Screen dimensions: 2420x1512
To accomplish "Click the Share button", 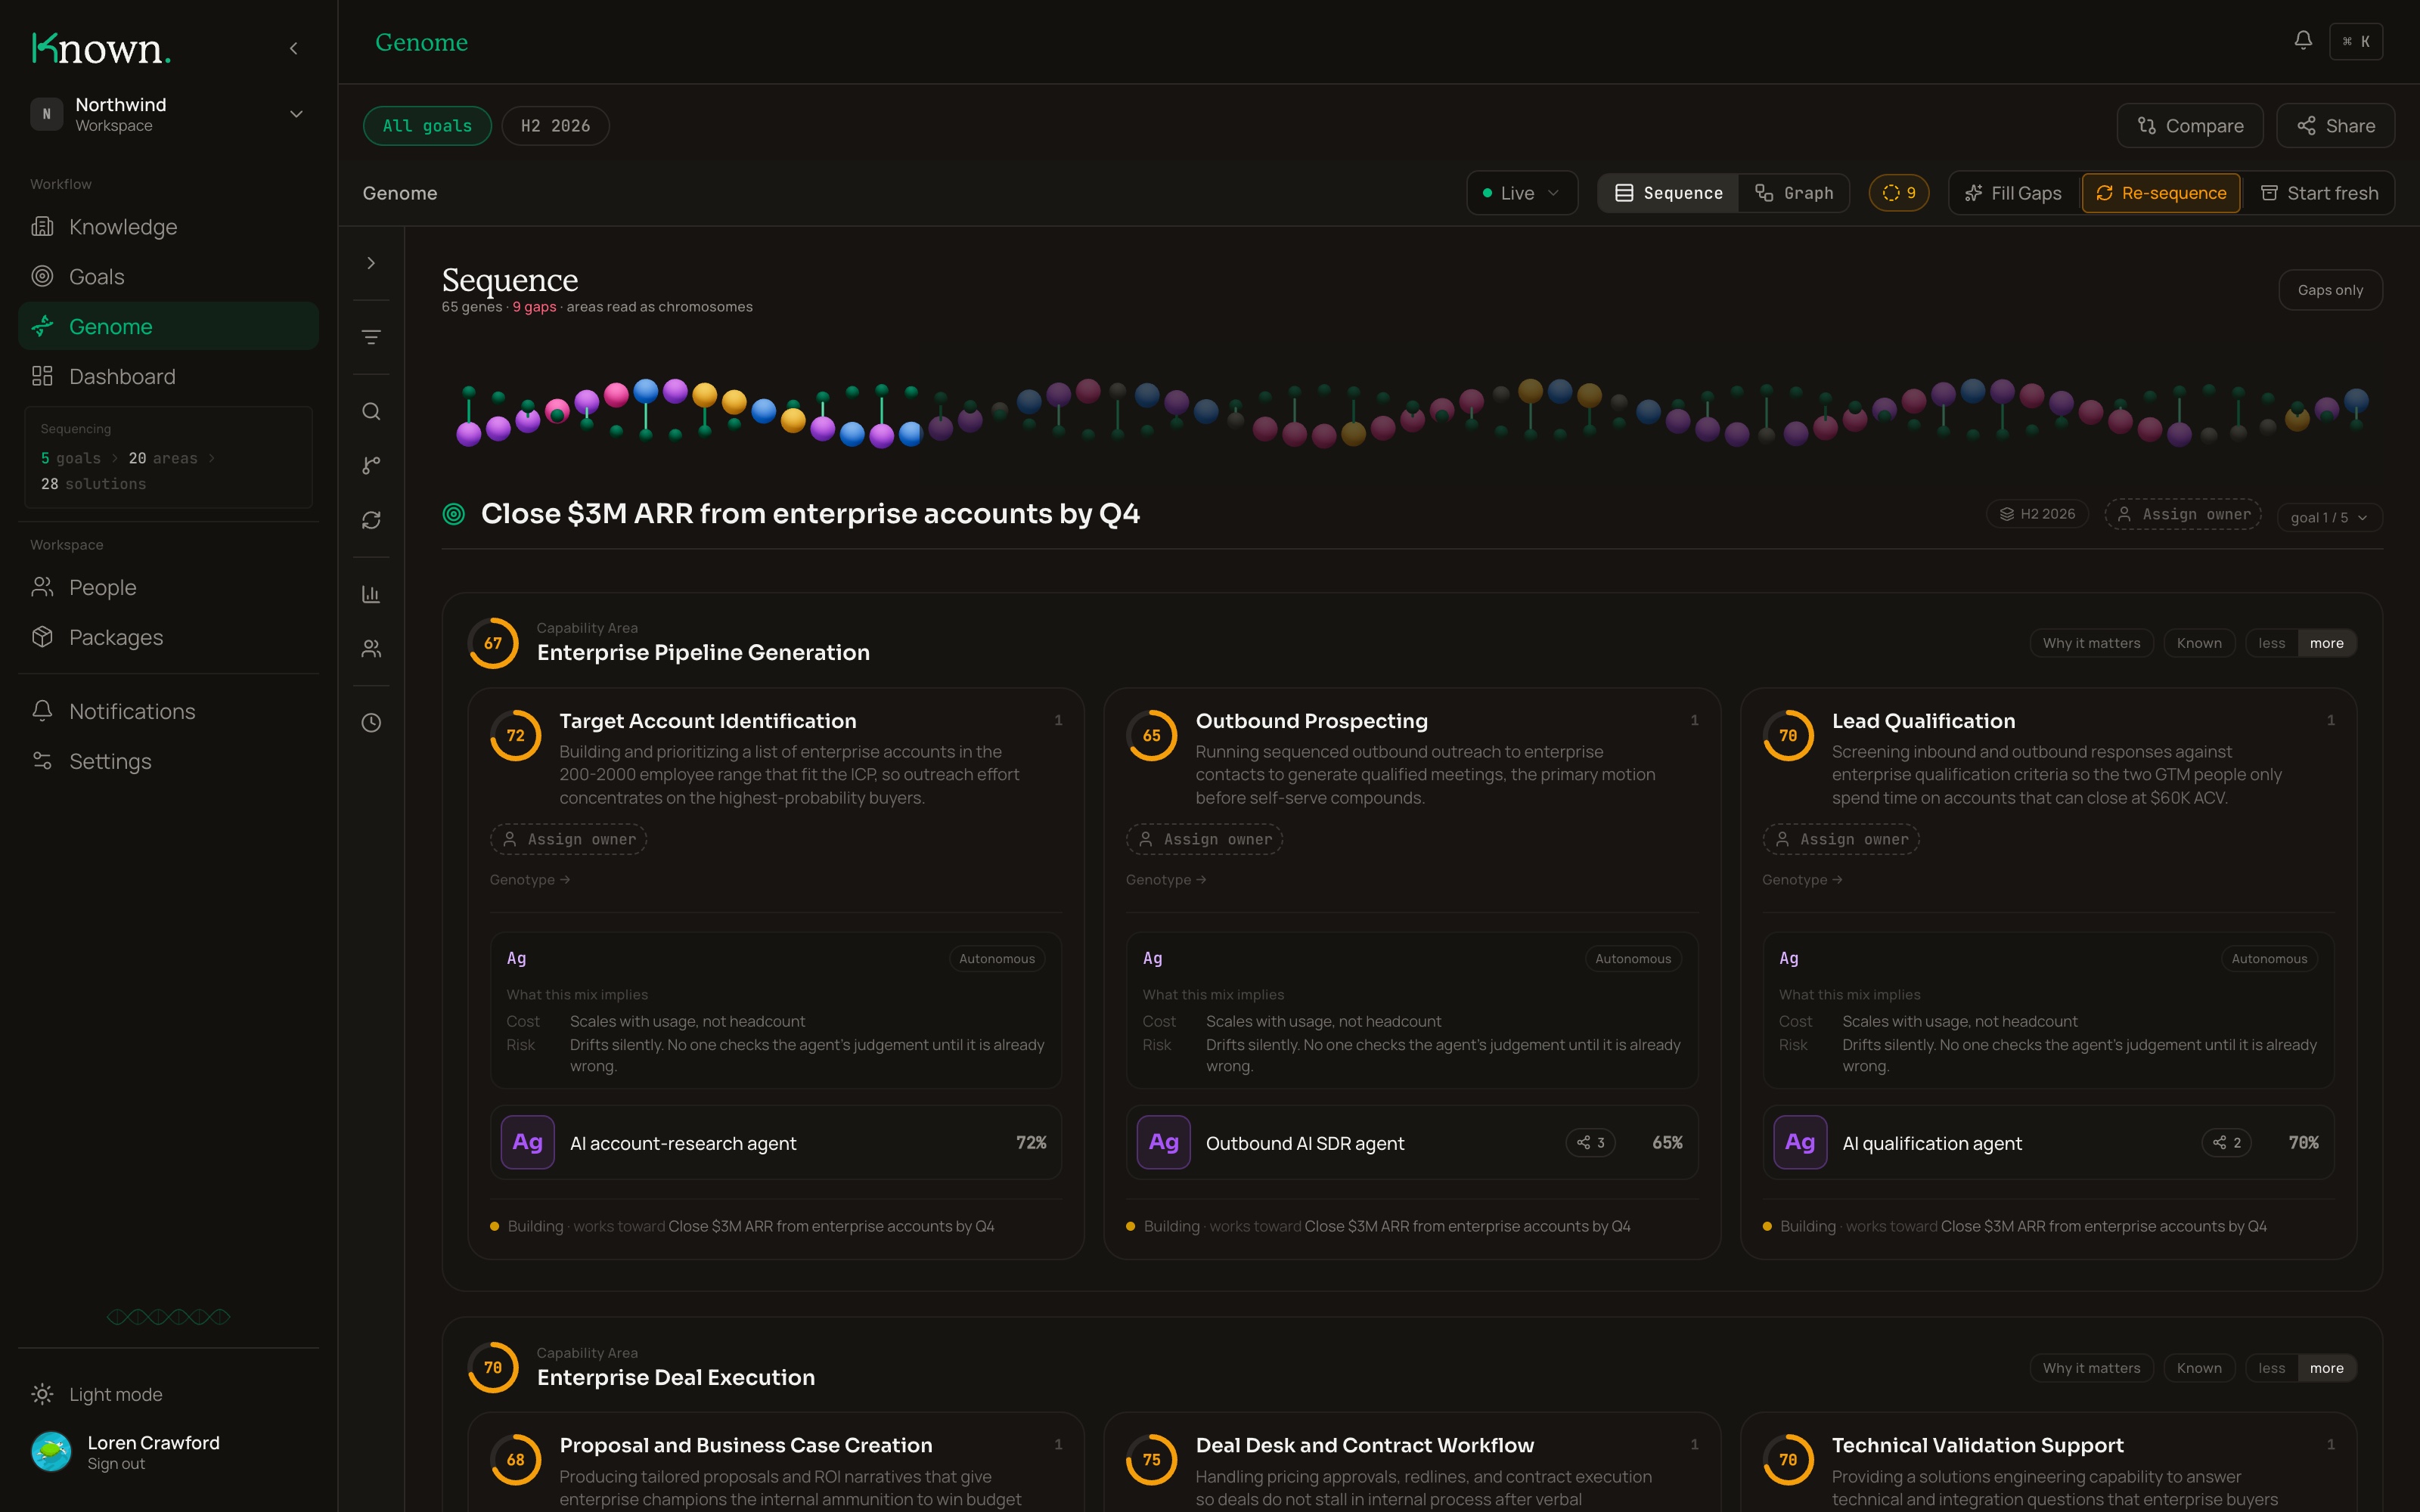I will (2335, 126).
